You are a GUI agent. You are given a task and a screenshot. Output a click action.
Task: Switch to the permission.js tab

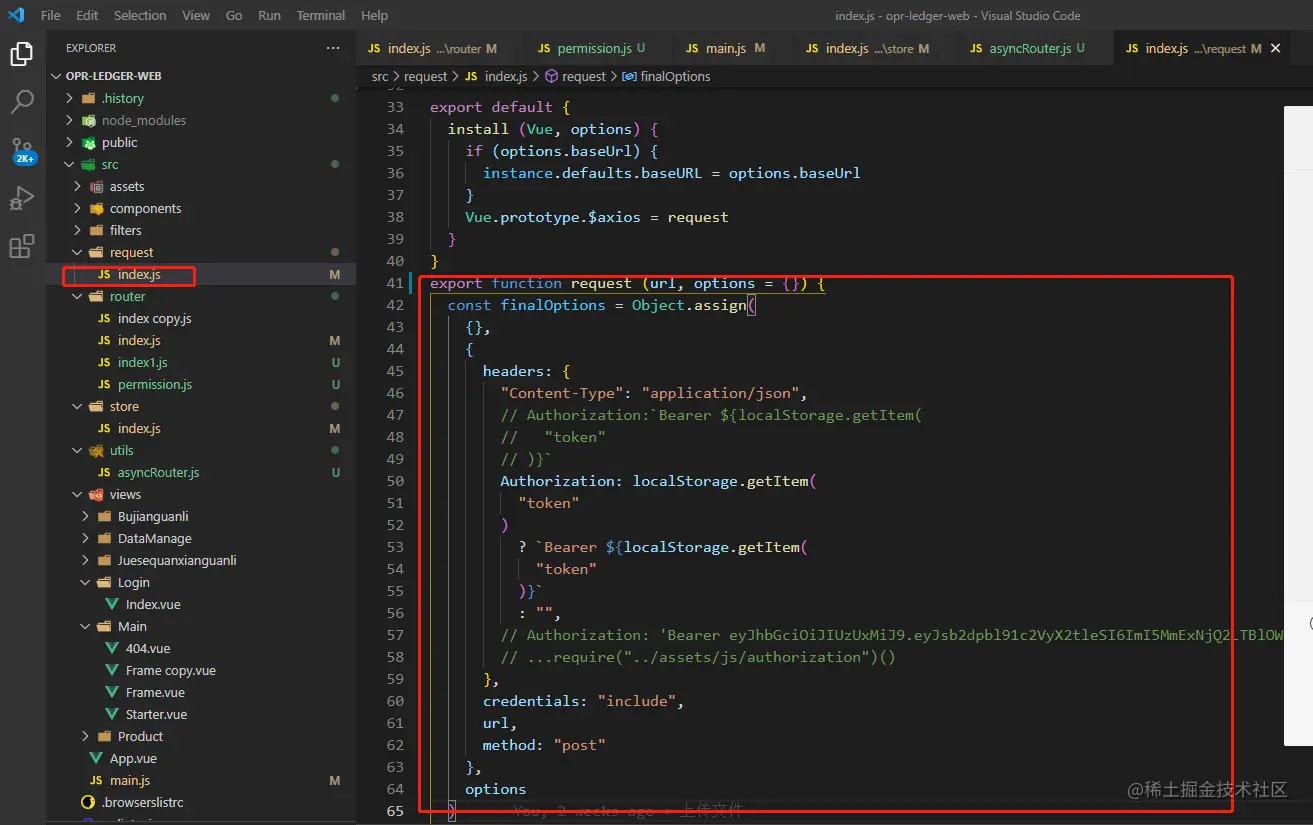[593, 48]
